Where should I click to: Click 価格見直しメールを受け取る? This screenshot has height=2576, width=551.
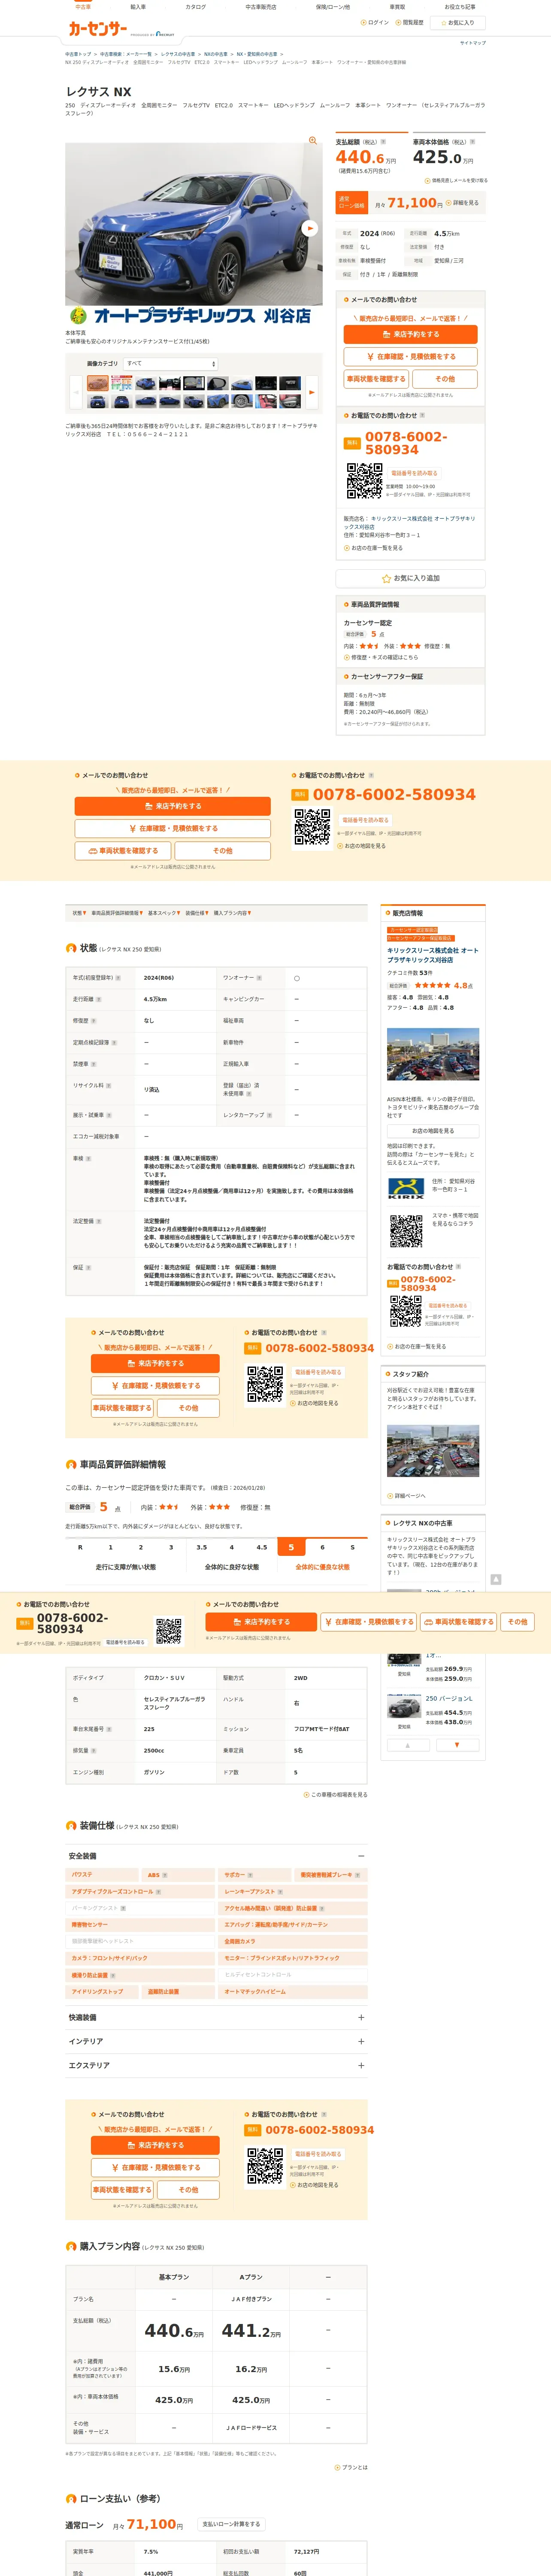tap(457, 181)
